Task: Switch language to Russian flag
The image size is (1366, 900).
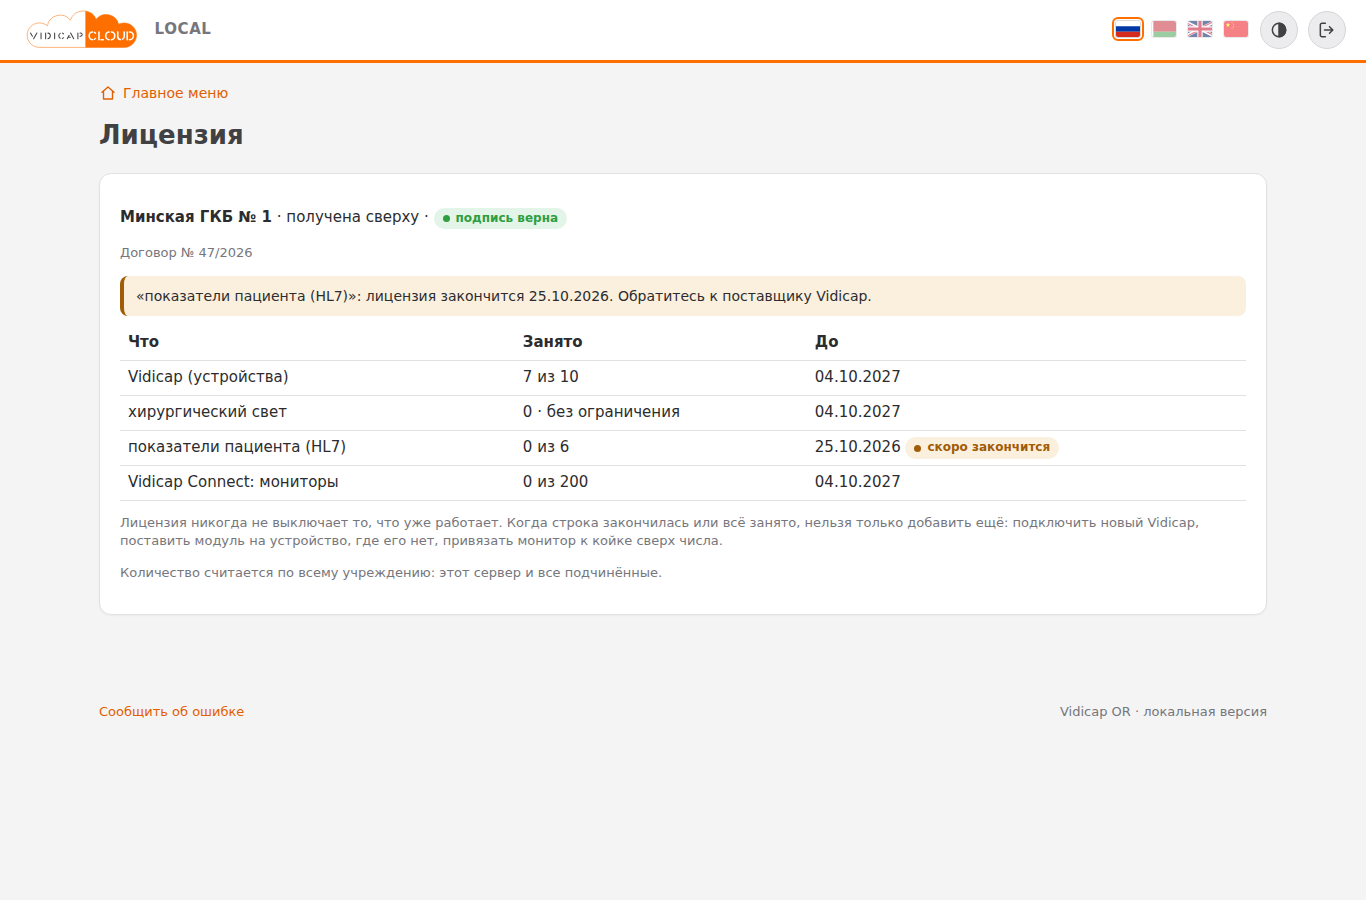Action: 1128,29
